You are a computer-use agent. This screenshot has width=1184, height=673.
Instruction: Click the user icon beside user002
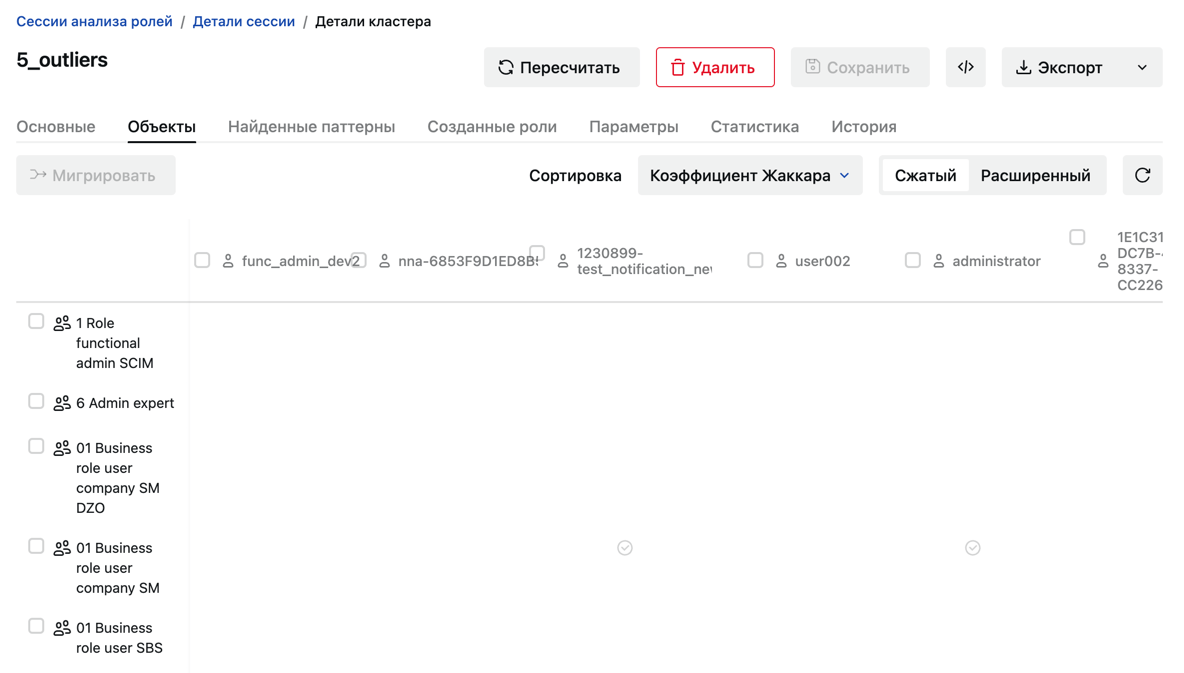[x=782, y=261]
